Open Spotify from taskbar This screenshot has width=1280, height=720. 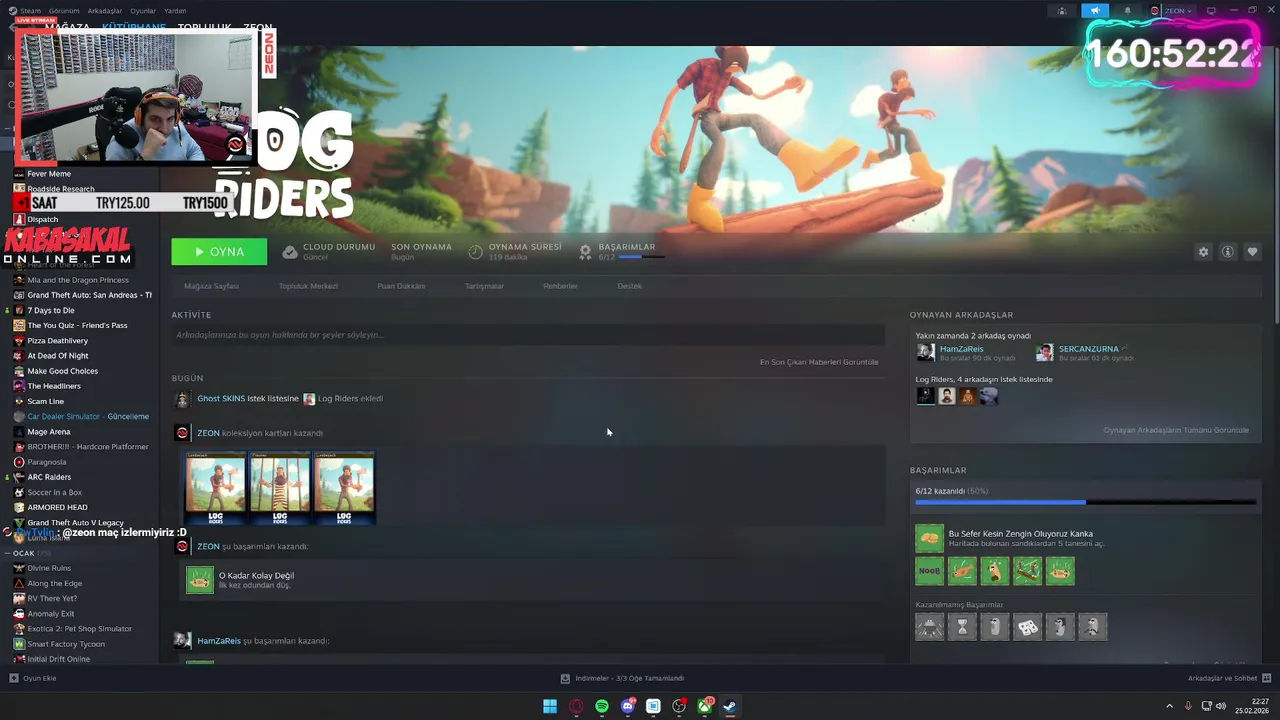coord(602,706)
